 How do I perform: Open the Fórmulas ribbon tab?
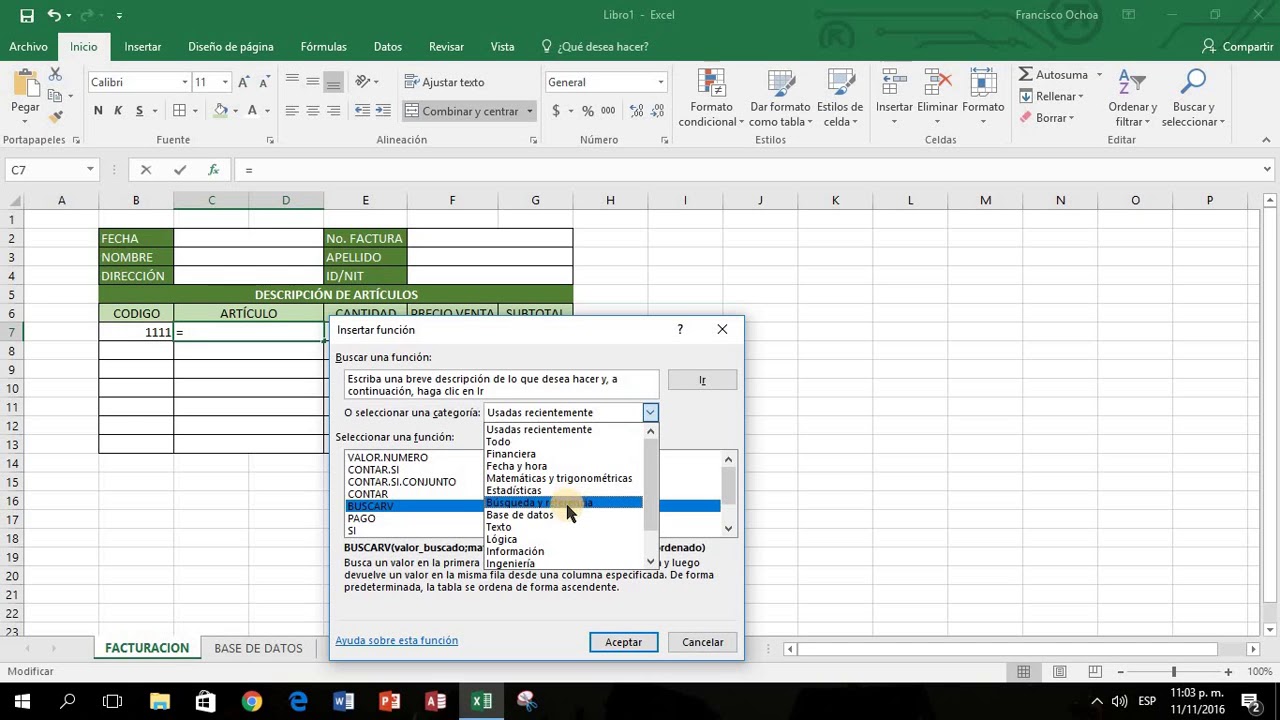pyautogui.click(x=324, y=47)
